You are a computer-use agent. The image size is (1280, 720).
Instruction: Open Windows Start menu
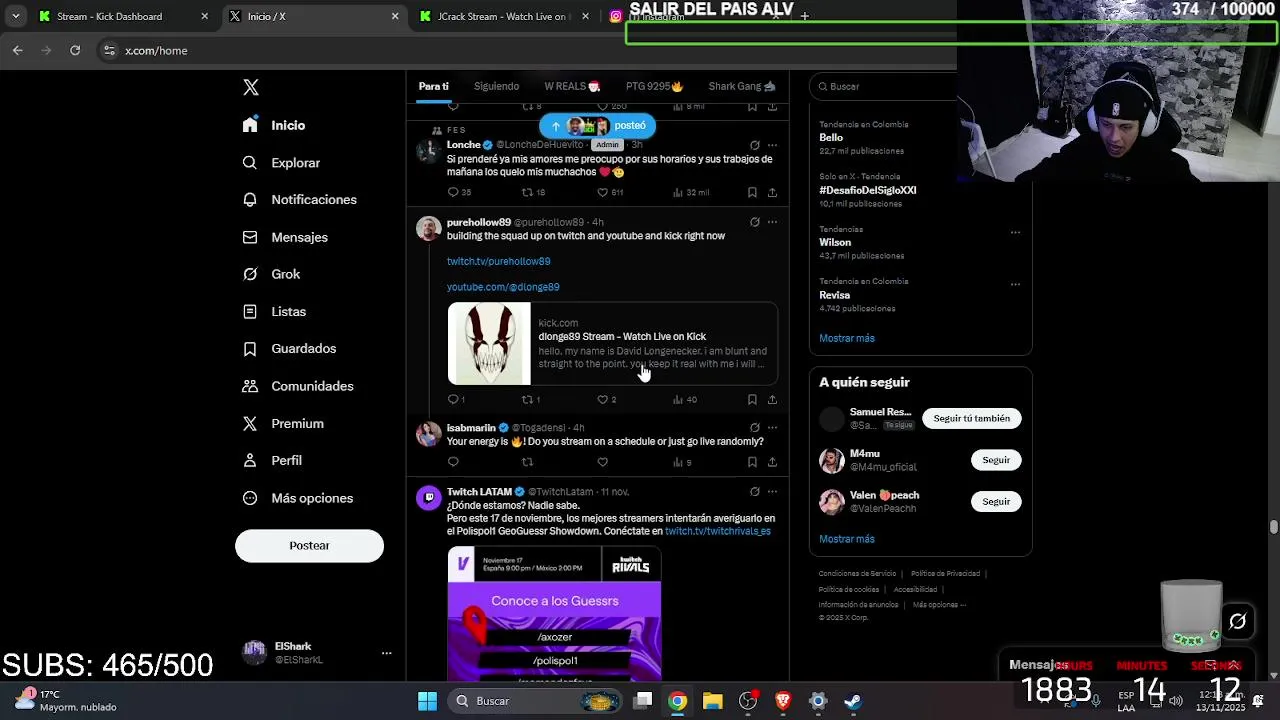[427, 701]
